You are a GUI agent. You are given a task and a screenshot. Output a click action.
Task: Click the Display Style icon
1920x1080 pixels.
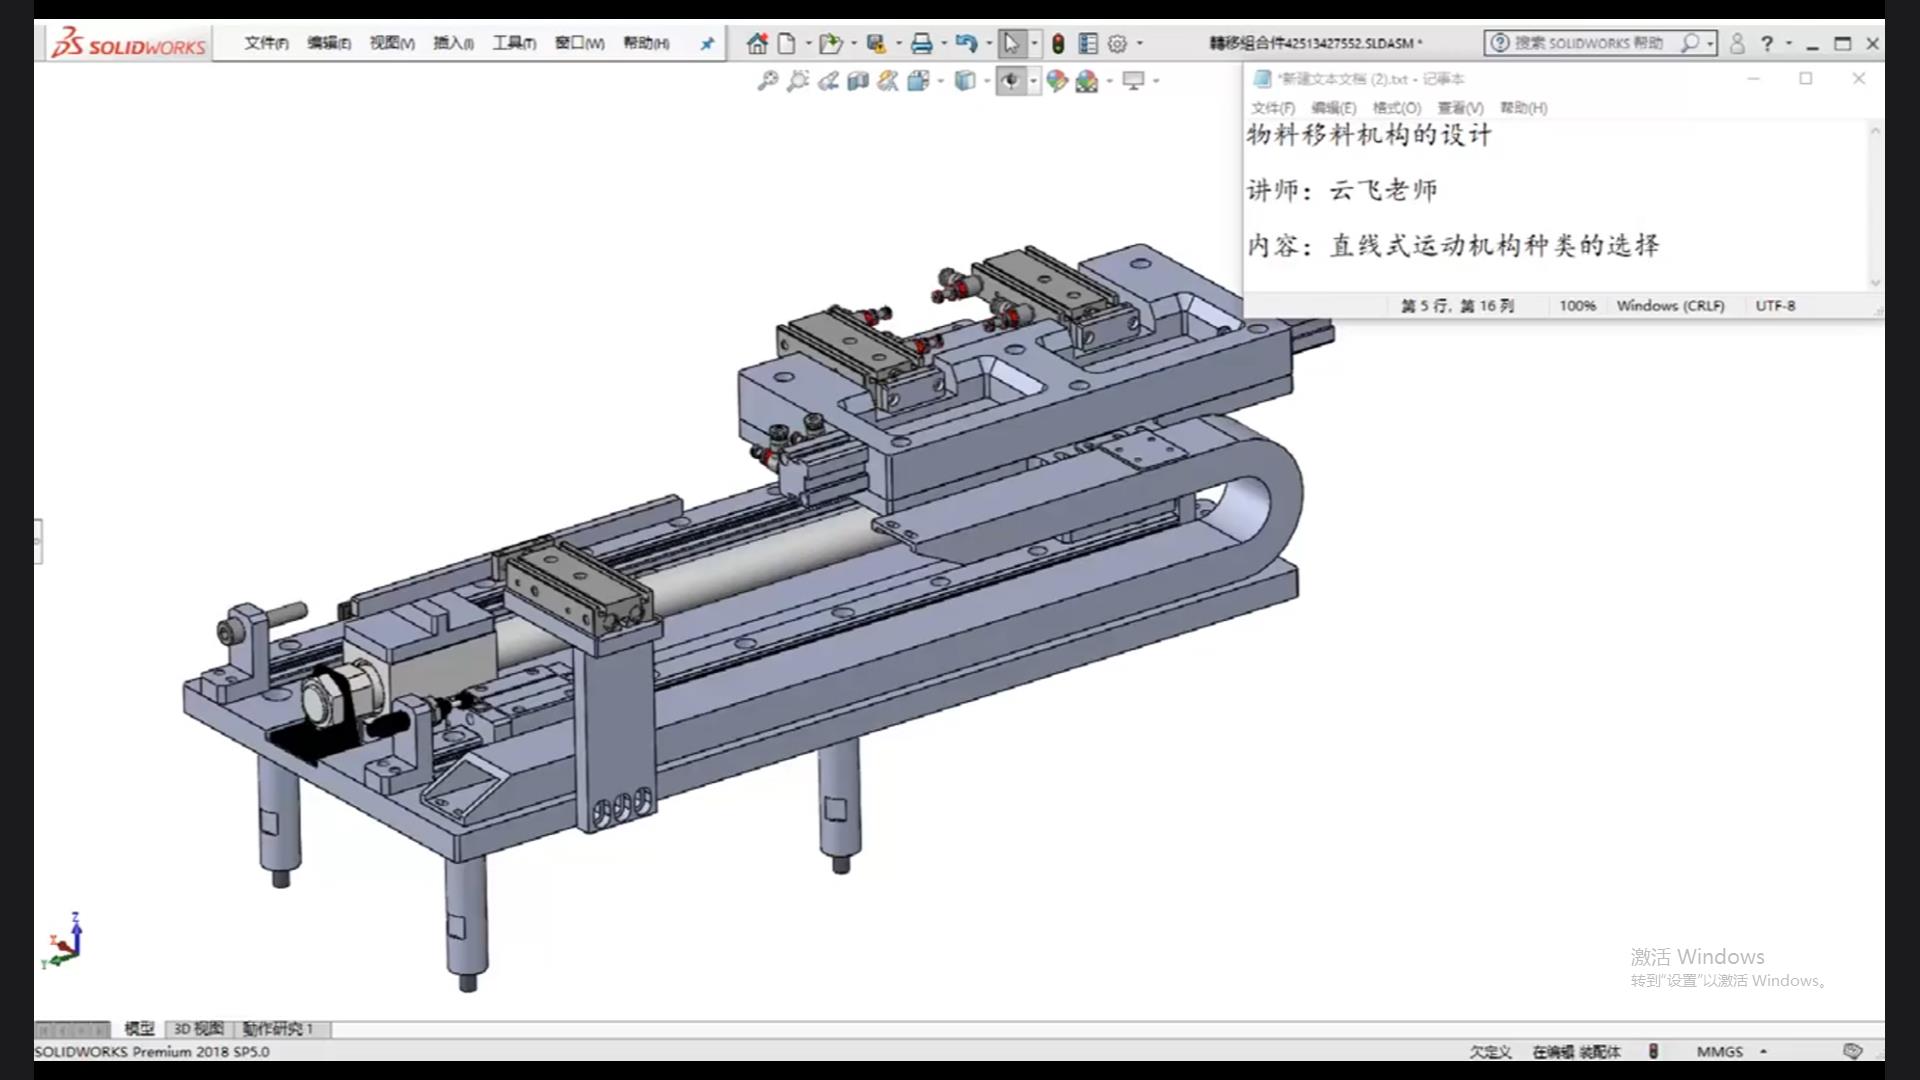[x=964, y=81]
